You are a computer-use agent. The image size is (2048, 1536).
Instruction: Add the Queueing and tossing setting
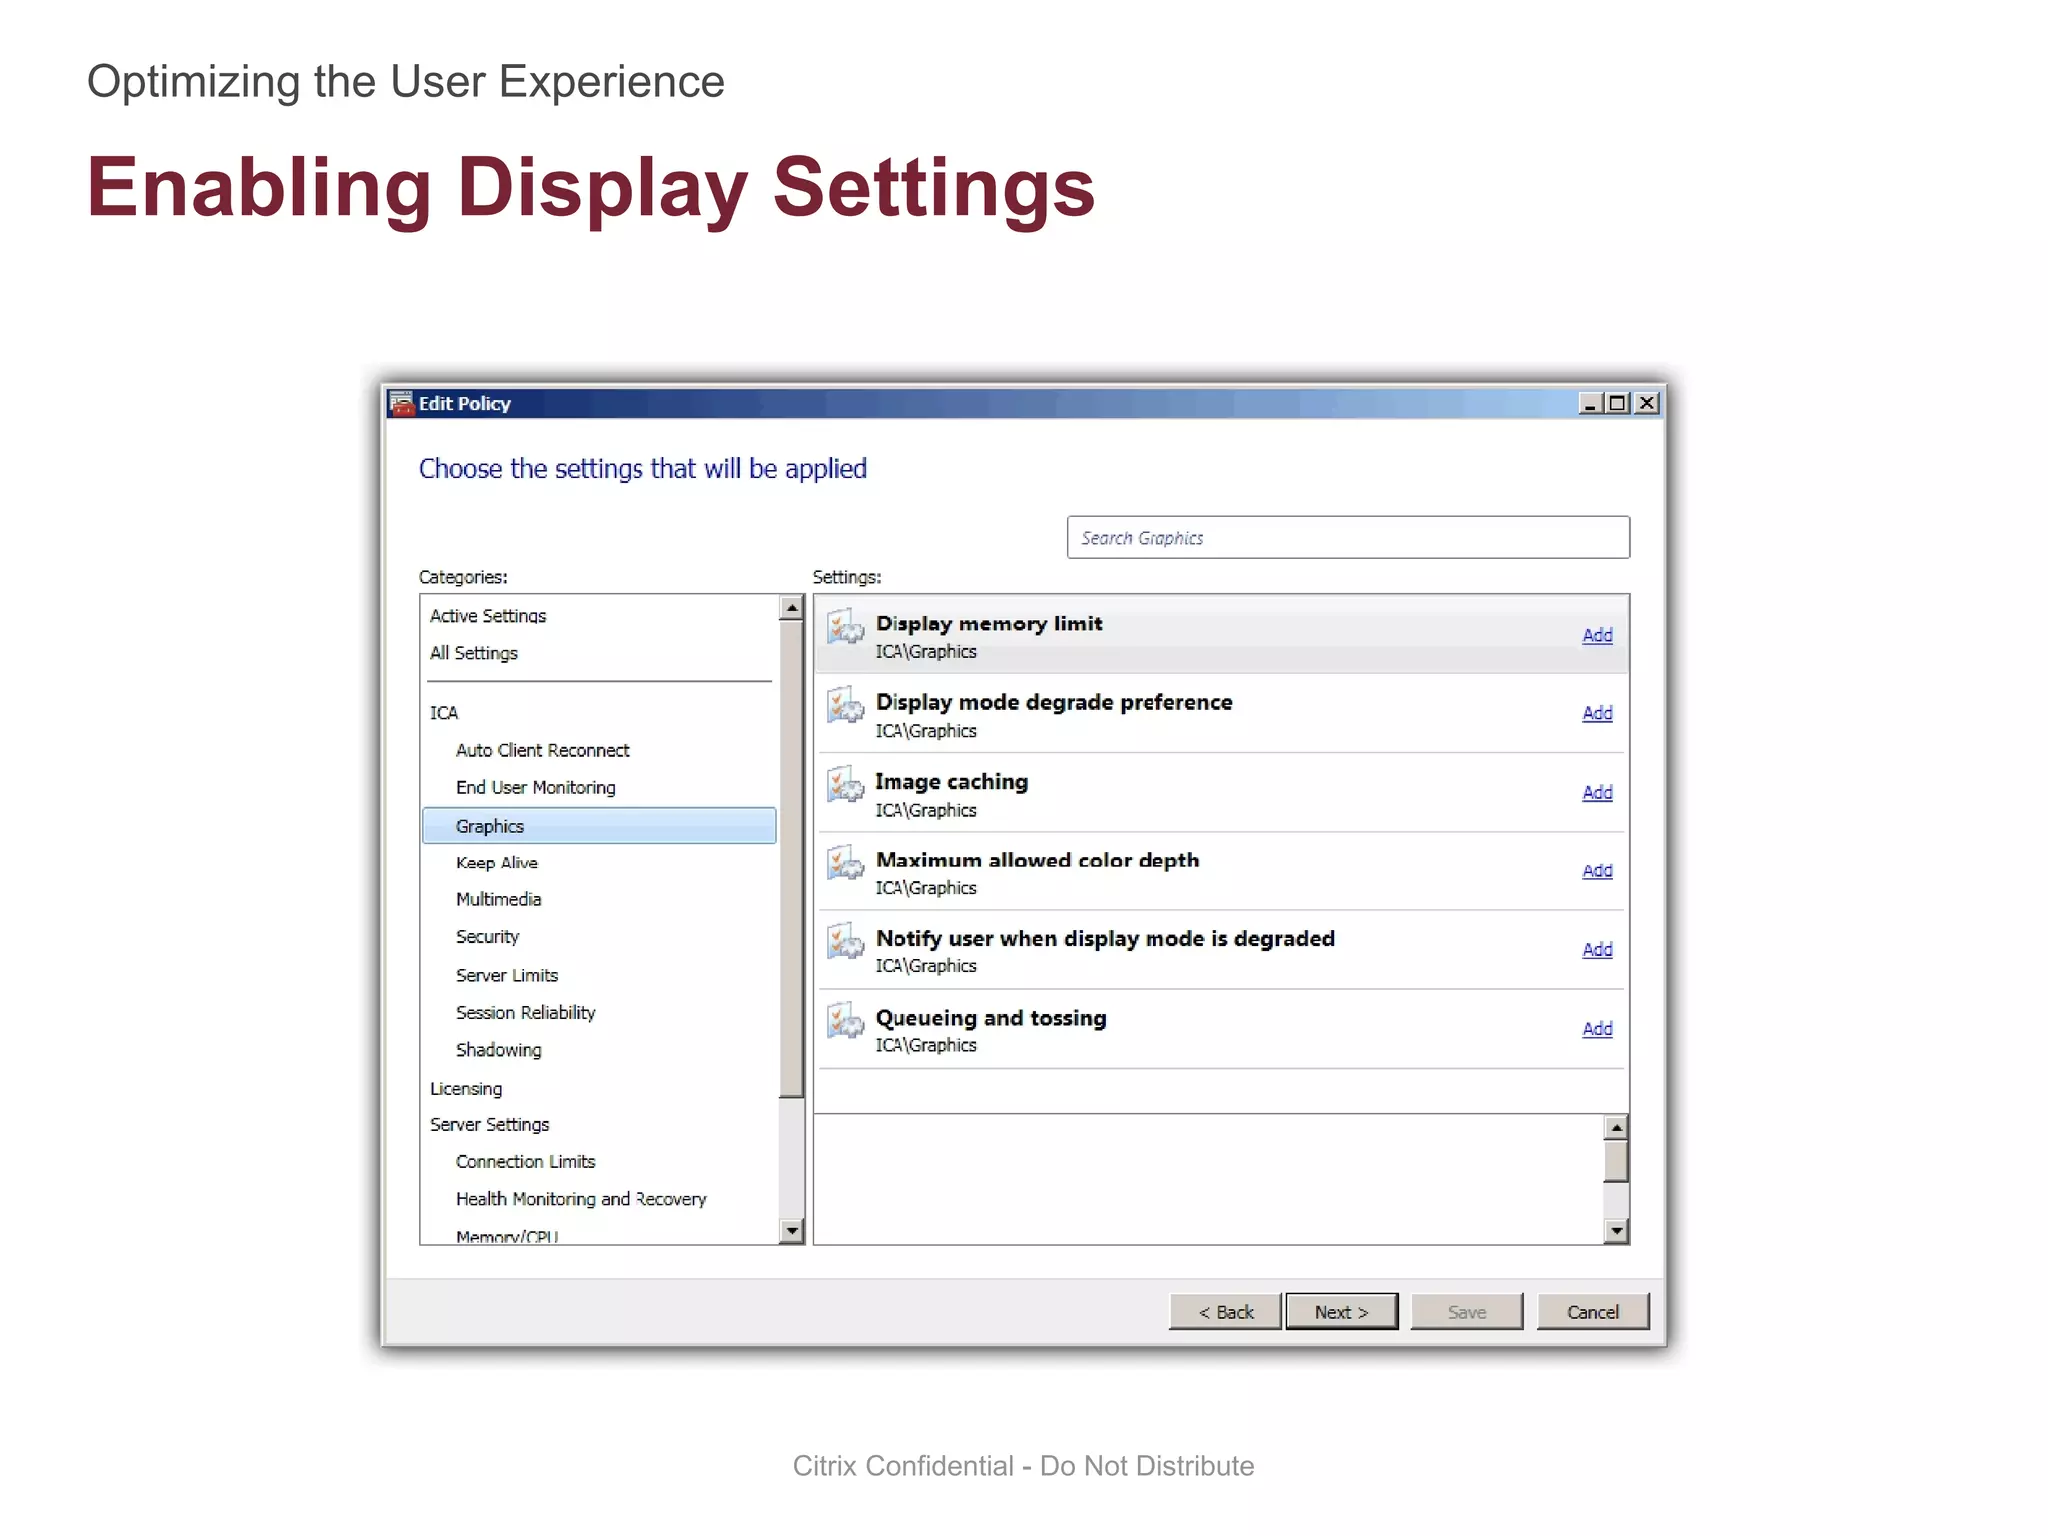(x=1597, y=1029)
